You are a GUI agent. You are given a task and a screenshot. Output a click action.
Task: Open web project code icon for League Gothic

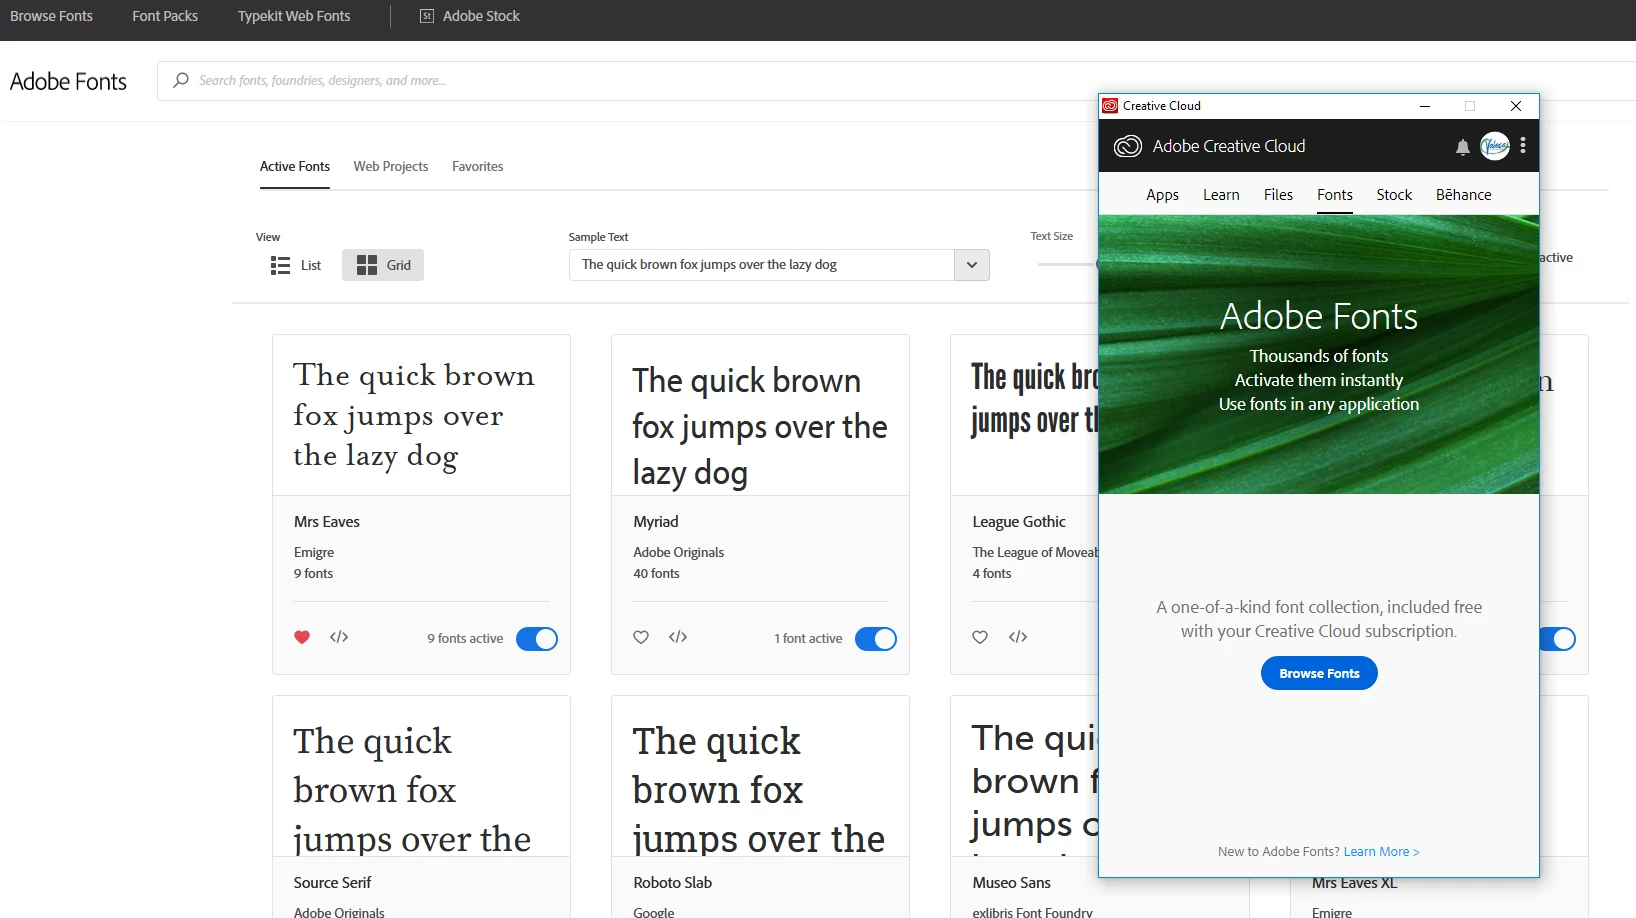(x=1018, y=637)
